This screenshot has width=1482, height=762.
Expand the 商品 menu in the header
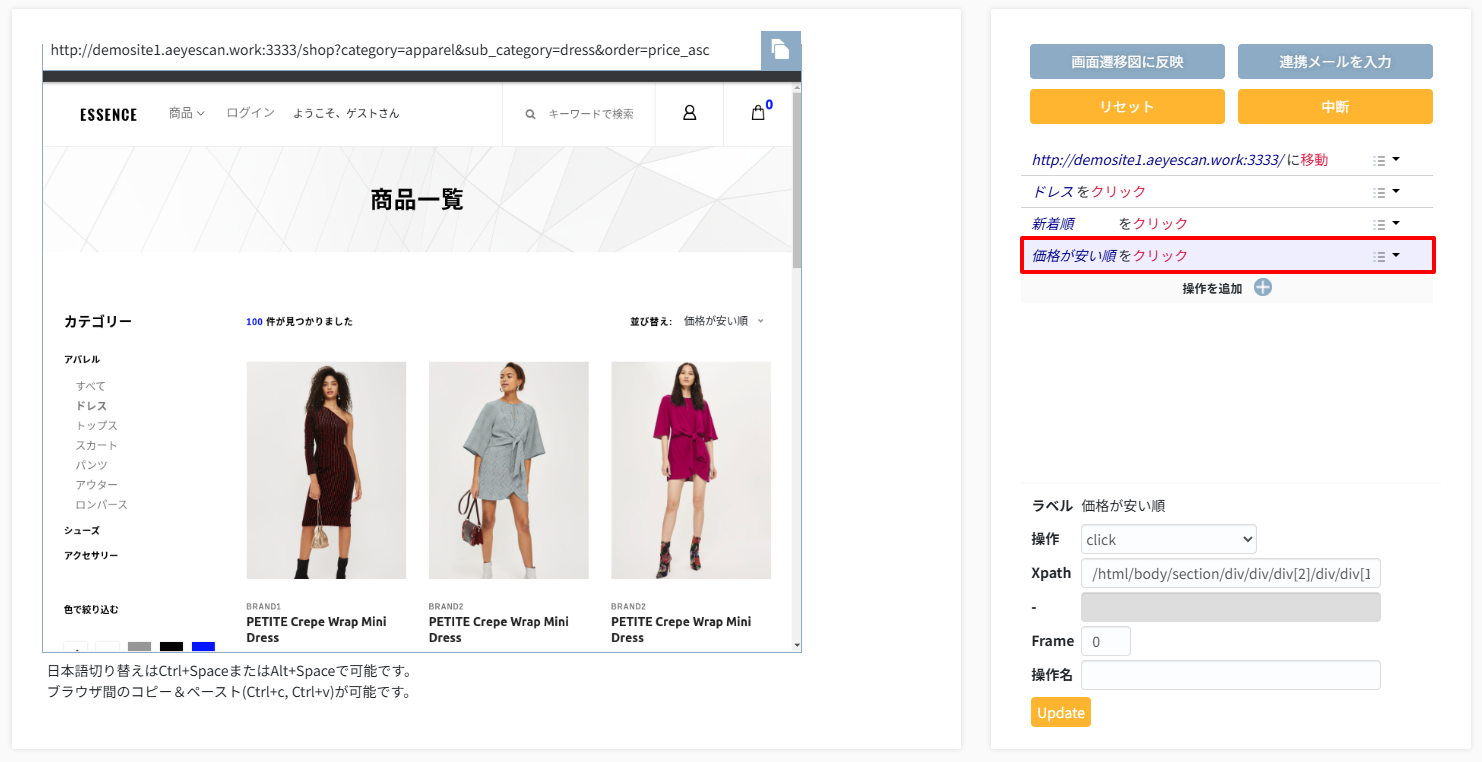pos(186,113)
